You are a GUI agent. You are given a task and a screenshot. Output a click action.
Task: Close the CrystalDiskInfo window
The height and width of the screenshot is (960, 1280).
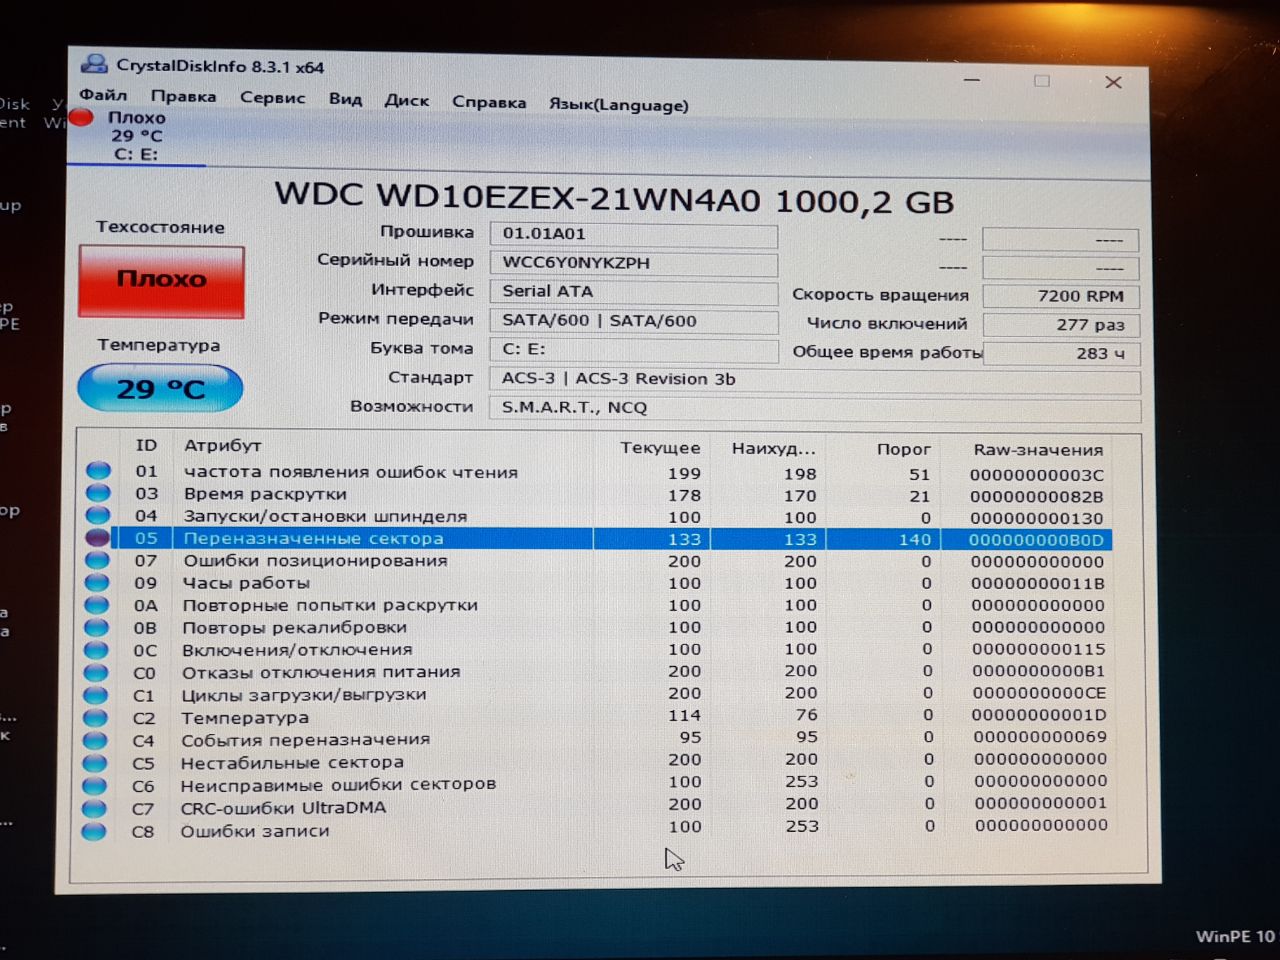click(1113, 82)
